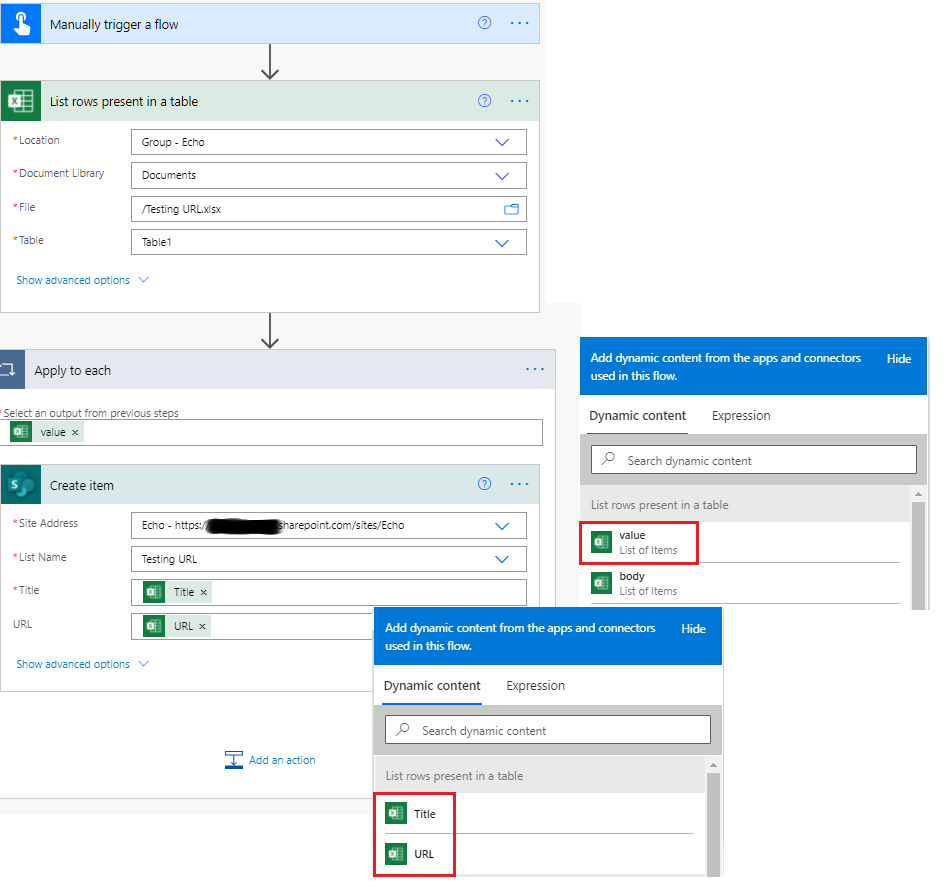Expand the Site Address dropdown
The width and height of the screenshot is (946, 889).
pos(502,526)
